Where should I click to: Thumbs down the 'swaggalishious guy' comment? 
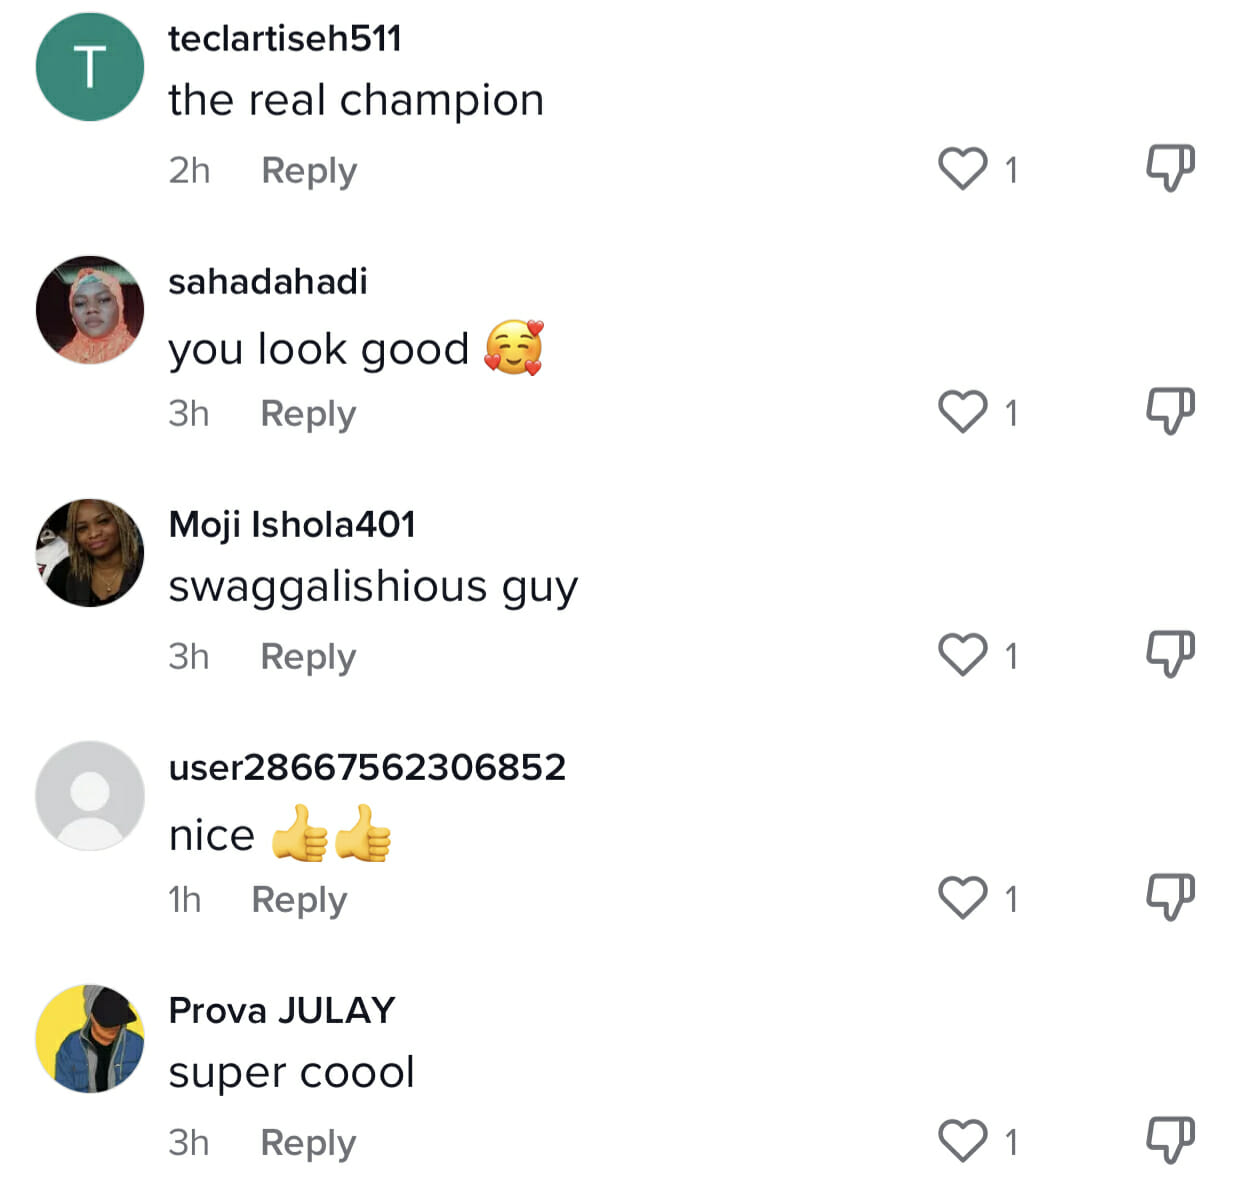point(1170,653)
